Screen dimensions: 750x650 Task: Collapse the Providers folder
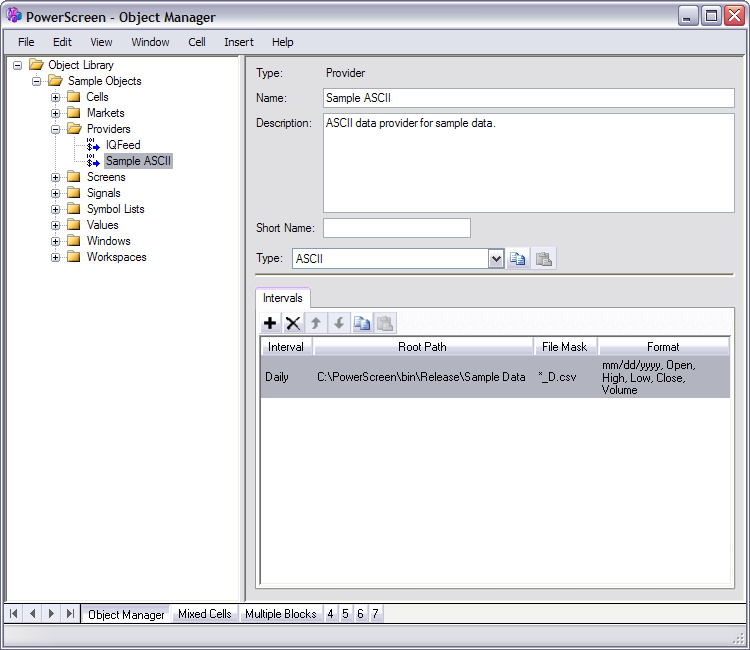point(56,129)
